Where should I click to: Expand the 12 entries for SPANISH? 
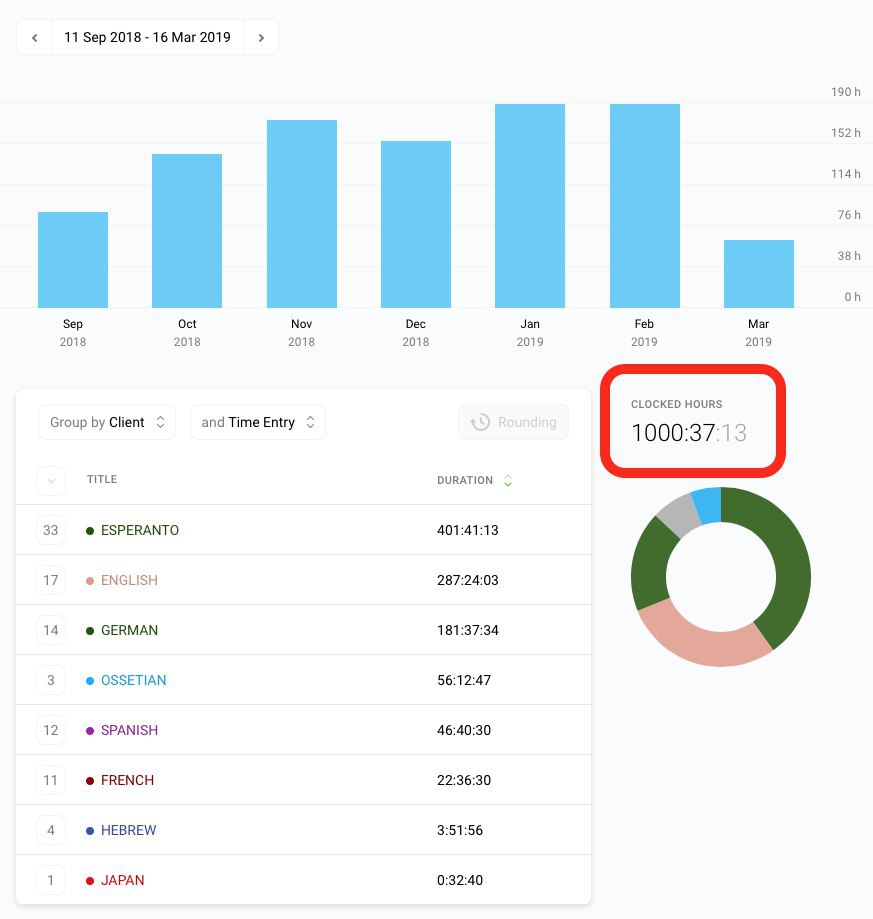pyautogui.click(x=51, y=730)
